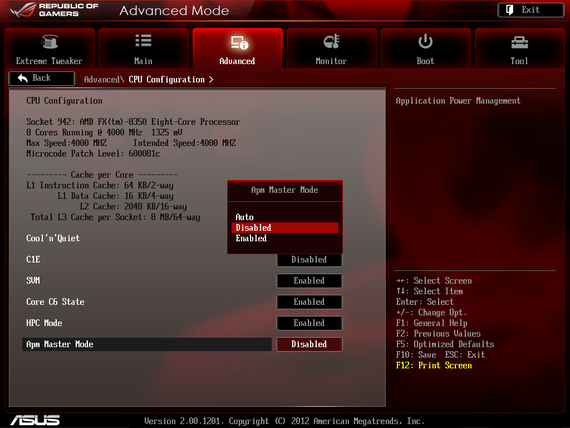Select the Advanced tab
The height and width of the screenshot is (428, 570).
[237, 48]
